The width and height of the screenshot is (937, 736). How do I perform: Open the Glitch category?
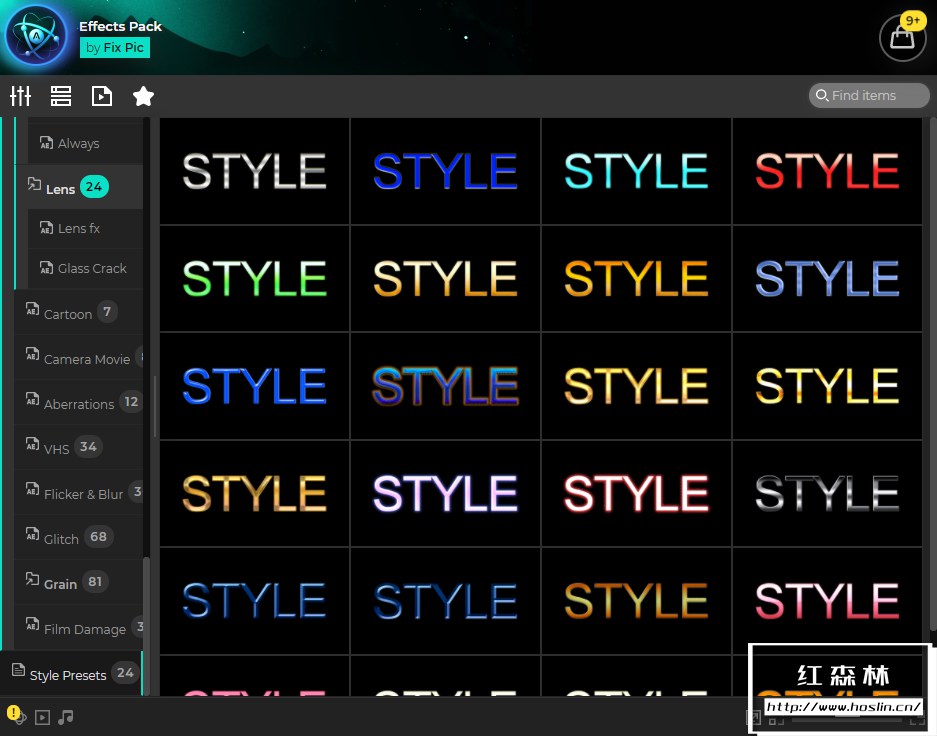pyautogui.click(x=79, y=537)
